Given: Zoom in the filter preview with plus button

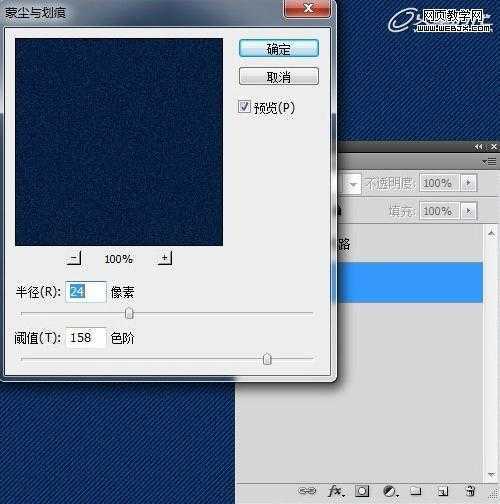Looking at the screenshot, I should click(165, 258).
